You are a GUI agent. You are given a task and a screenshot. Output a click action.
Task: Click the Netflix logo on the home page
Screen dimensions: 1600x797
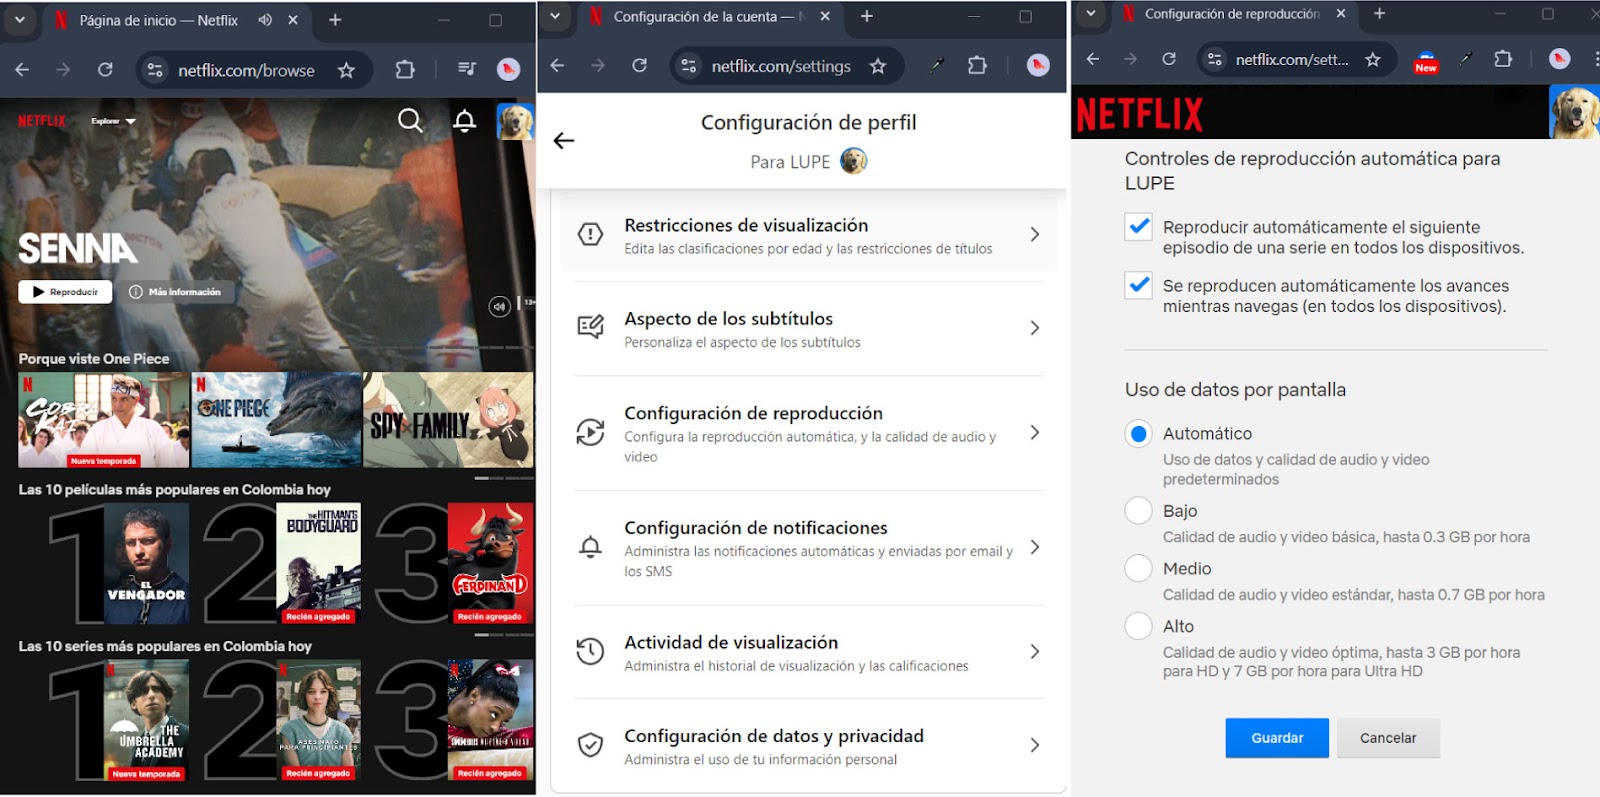pos(42,121)
